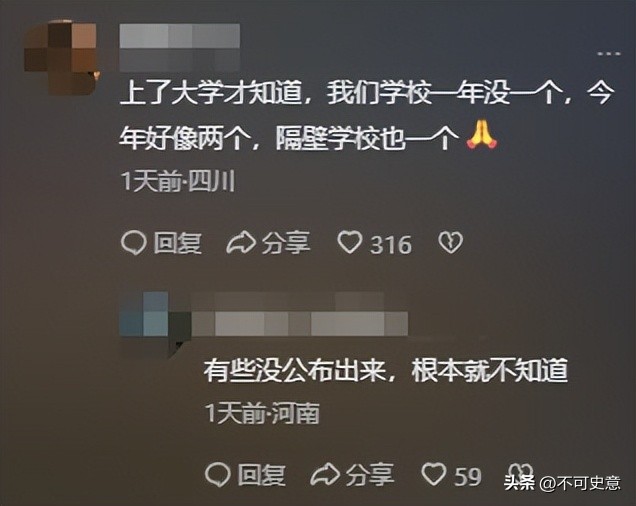The width and height of the screenshot is (636, 506).
Task: Click the 59 like count
Action: tap(468, 476)
